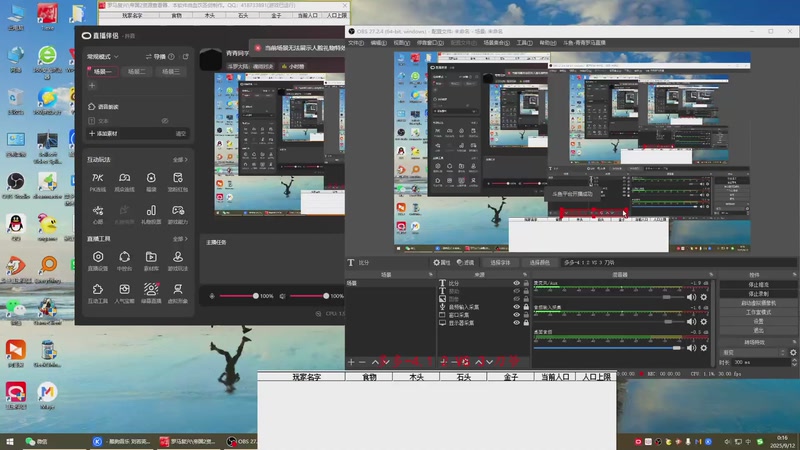
Task: Toggle the hidden-eye icon on 文本 row
Action: pos(165,121)
